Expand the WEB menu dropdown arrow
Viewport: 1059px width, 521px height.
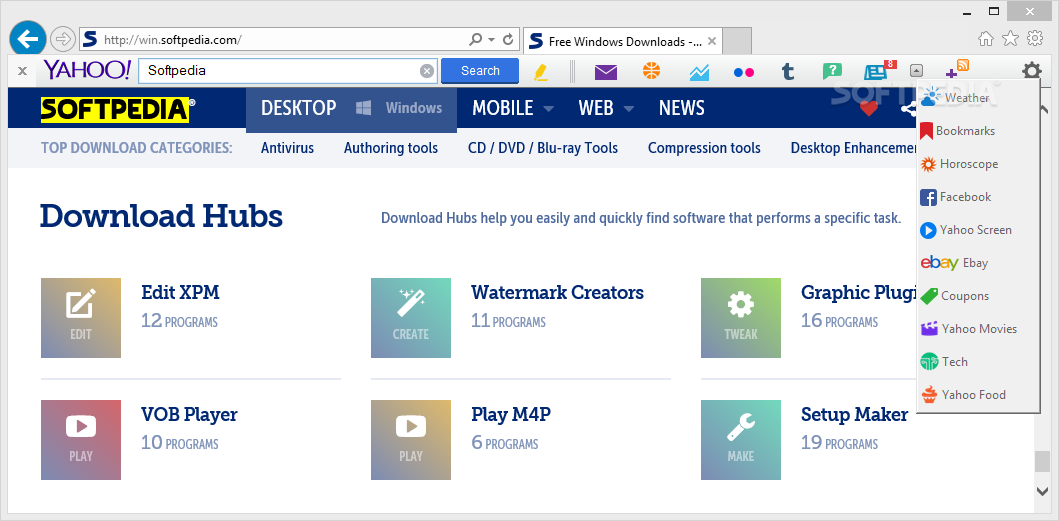629,109
